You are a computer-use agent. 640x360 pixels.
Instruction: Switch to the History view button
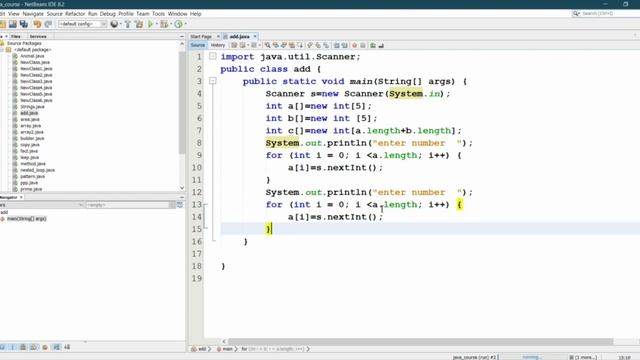tap(218, 45)
